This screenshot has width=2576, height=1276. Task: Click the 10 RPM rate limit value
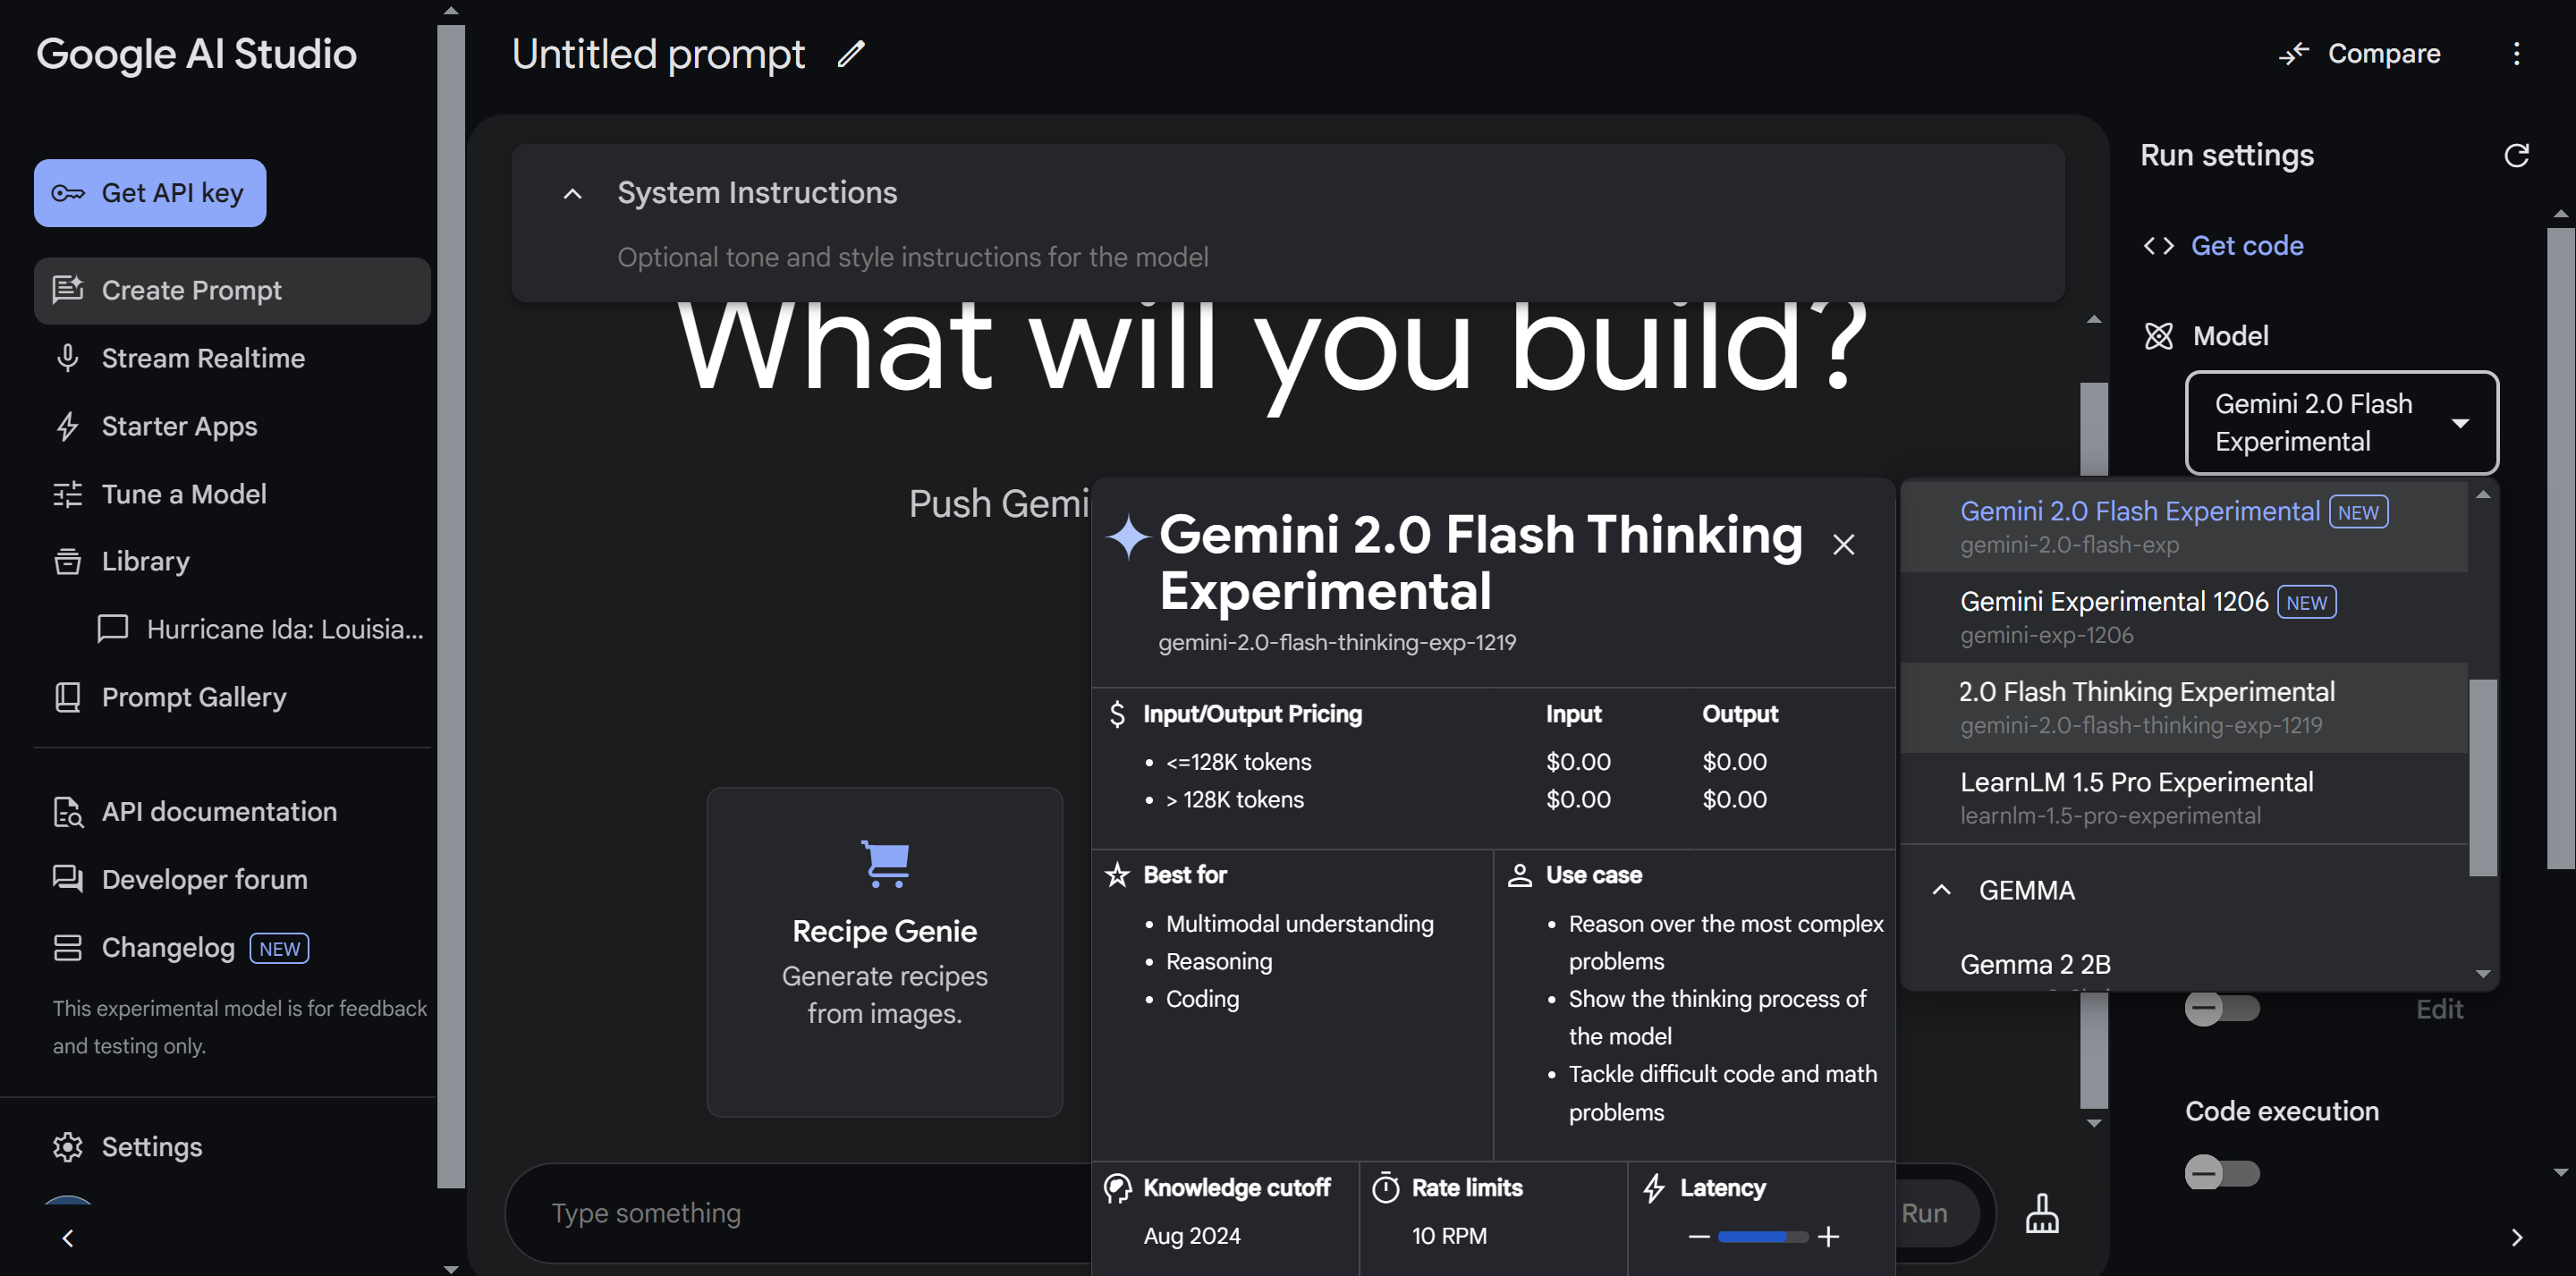point(1449,1236)
